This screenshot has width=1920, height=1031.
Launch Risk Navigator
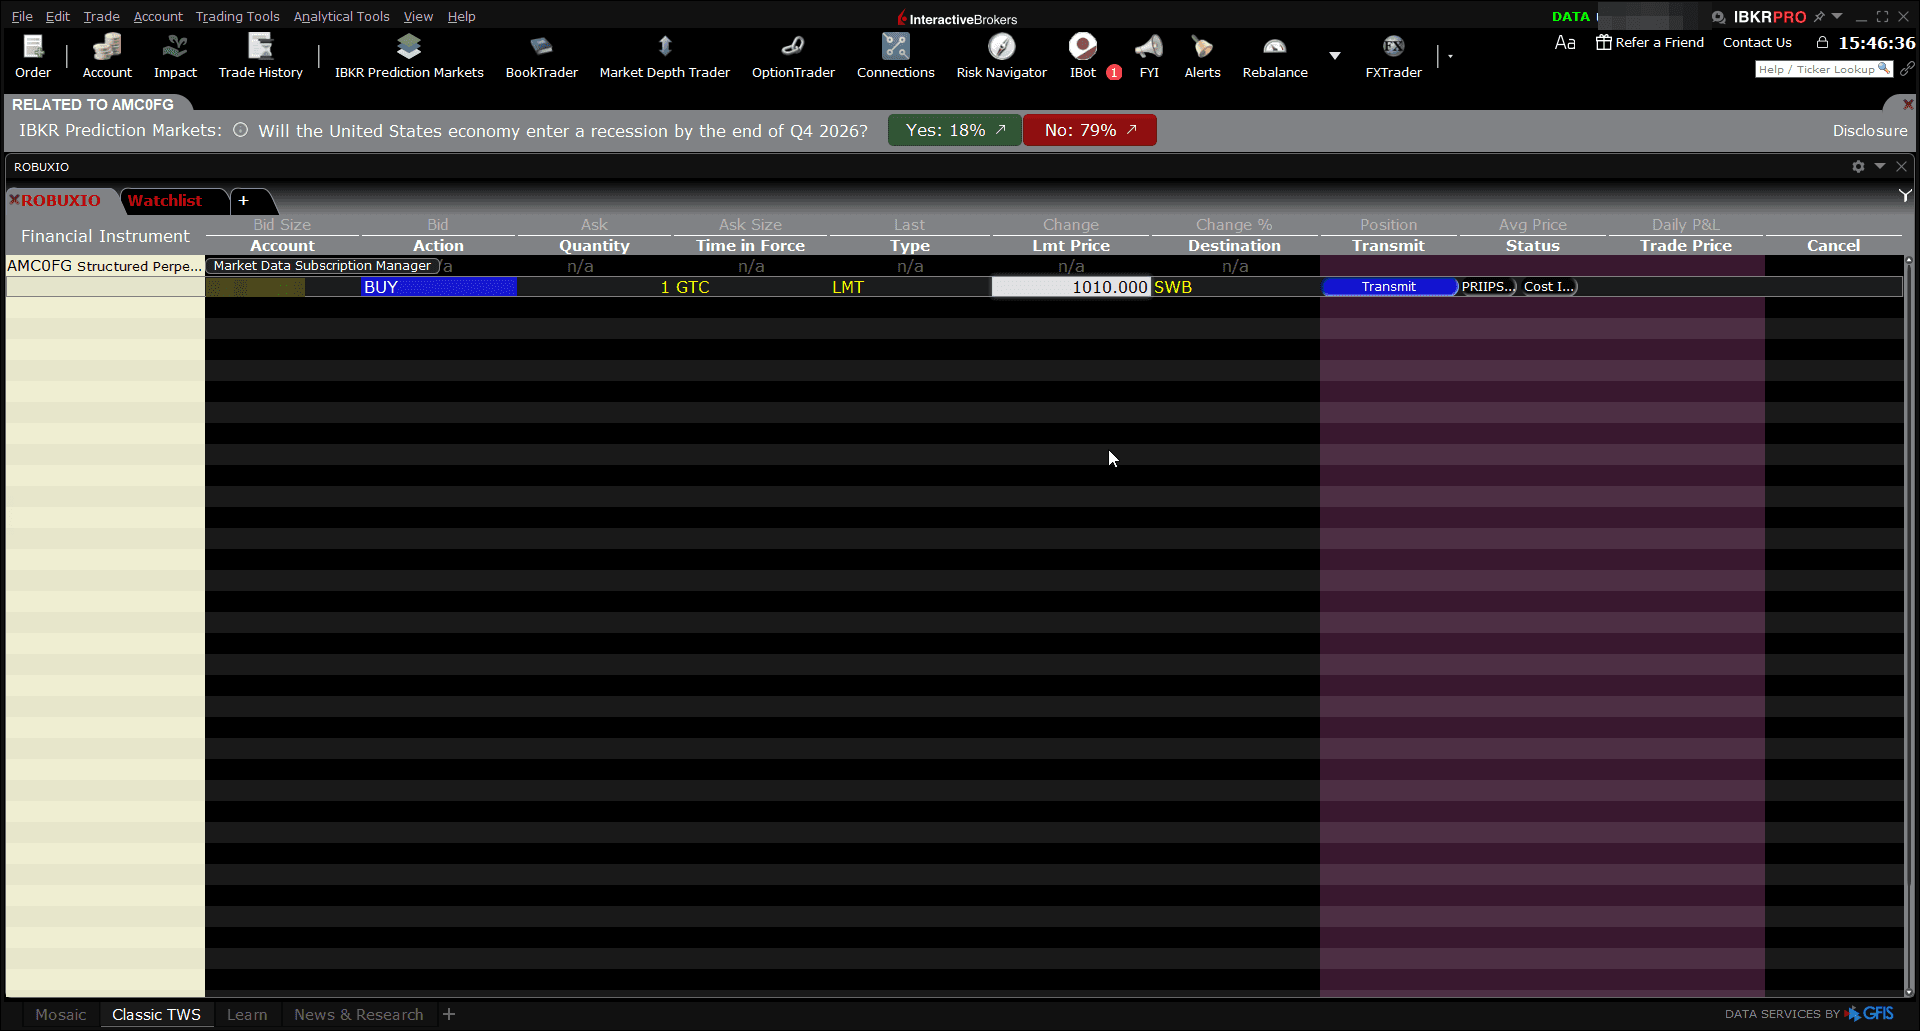(1001, 57)
